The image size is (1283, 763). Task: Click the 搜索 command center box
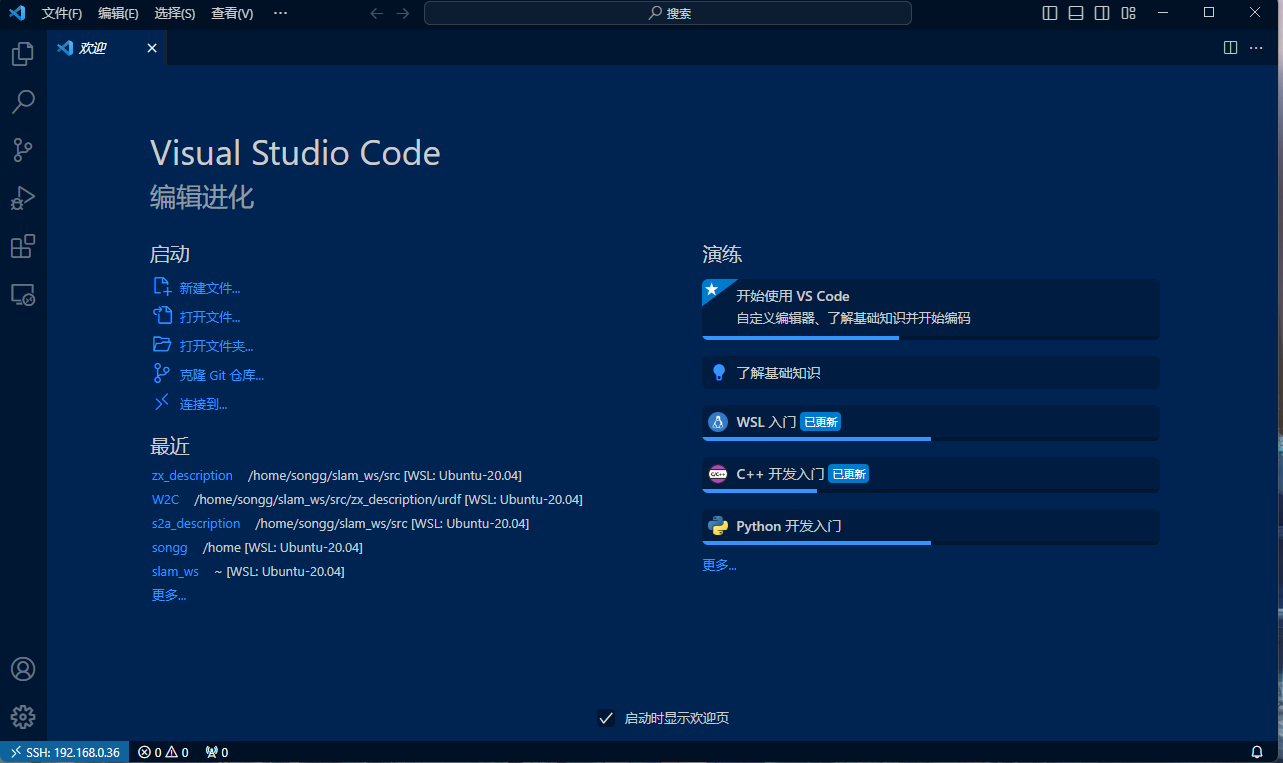668,13
